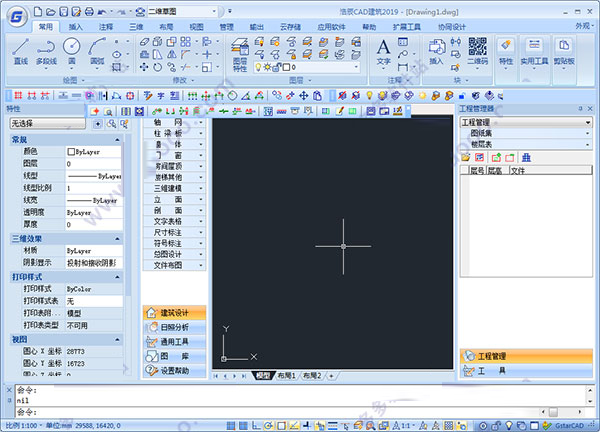600x432 pixels.
Task: Click the 日照分析 panel button
Action: 174,327
